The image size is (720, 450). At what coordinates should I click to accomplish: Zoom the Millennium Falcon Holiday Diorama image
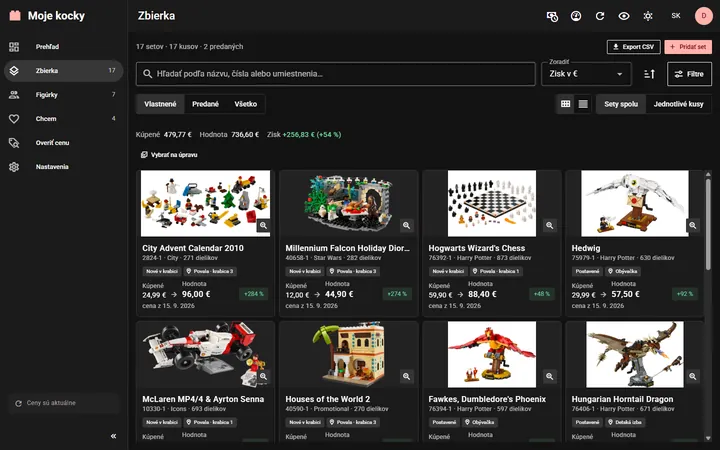tap(406, 225)
